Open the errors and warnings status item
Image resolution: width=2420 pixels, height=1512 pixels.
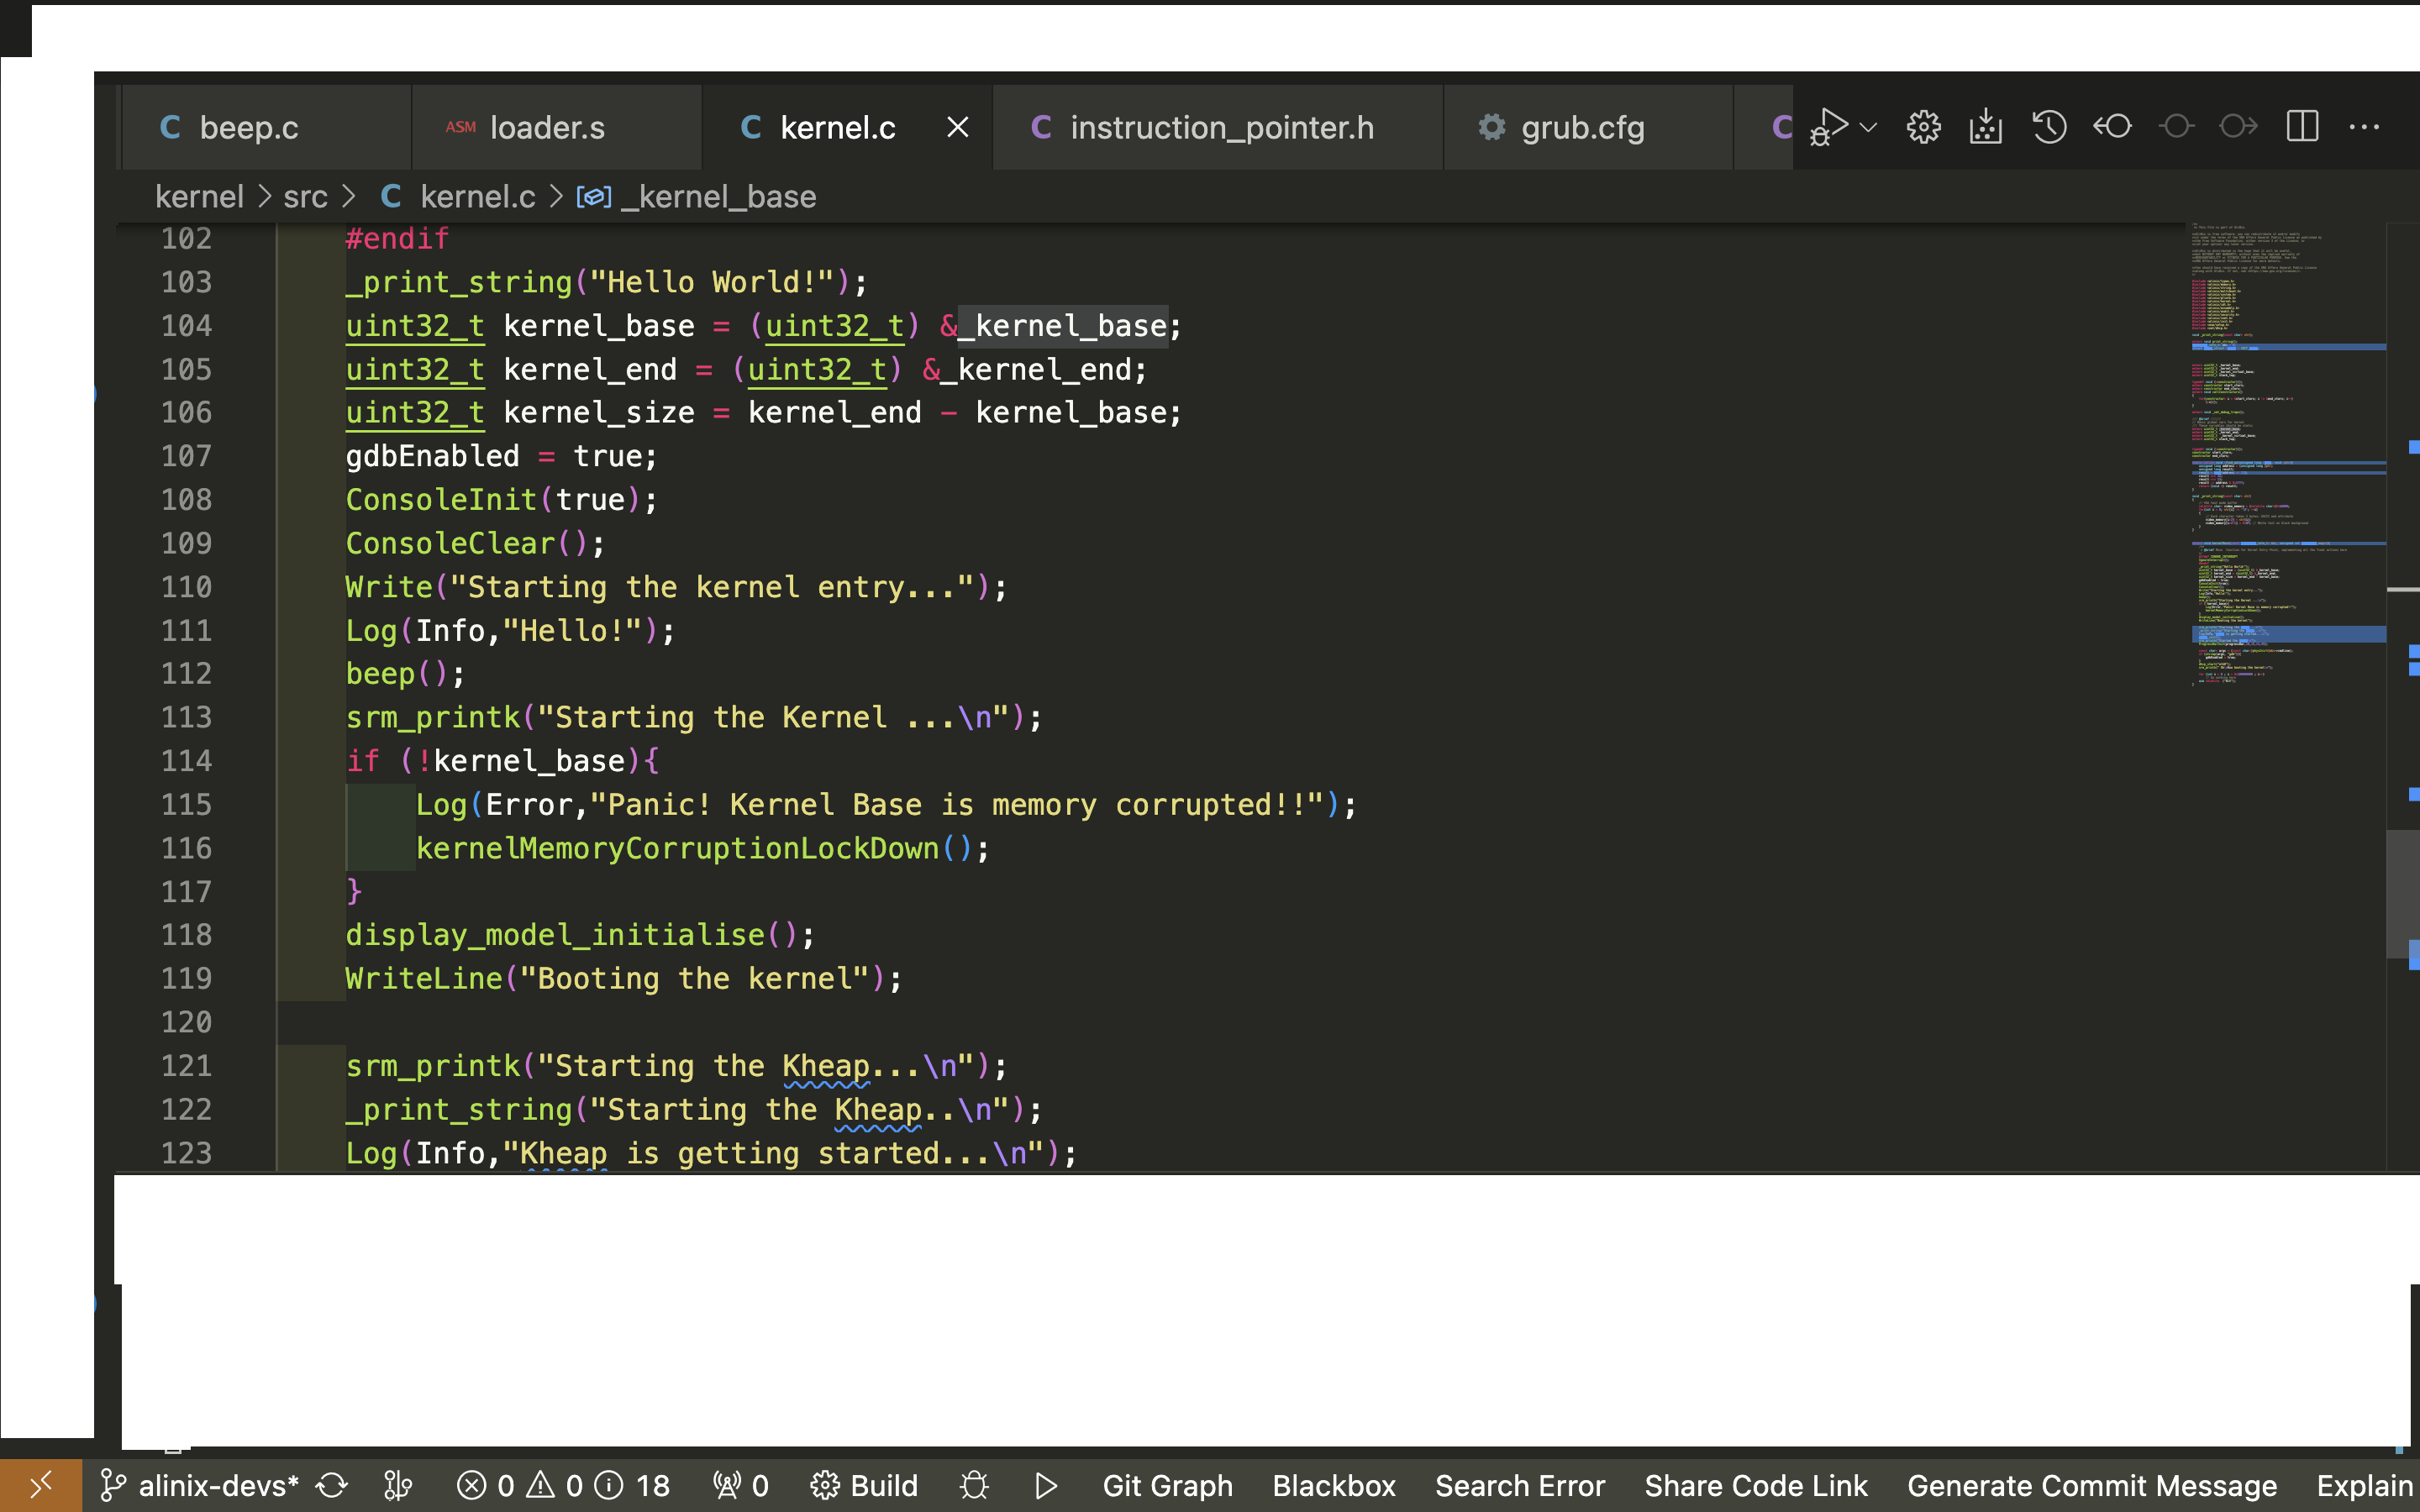point(563,1486)
